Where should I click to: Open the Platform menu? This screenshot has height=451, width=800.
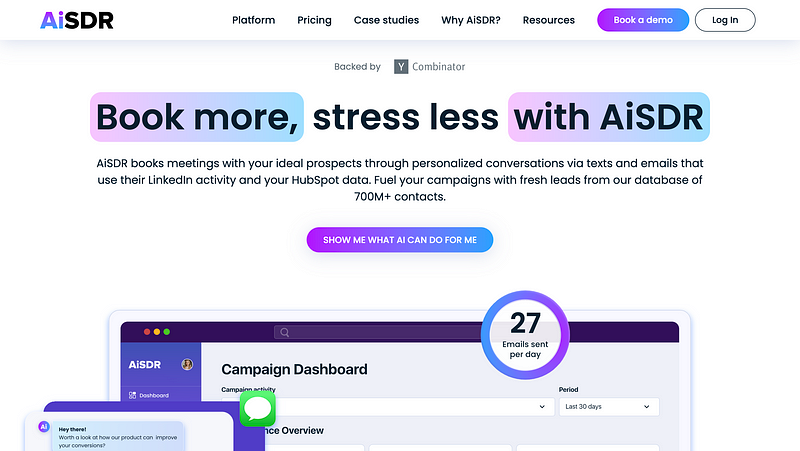[x=254, y=20]
